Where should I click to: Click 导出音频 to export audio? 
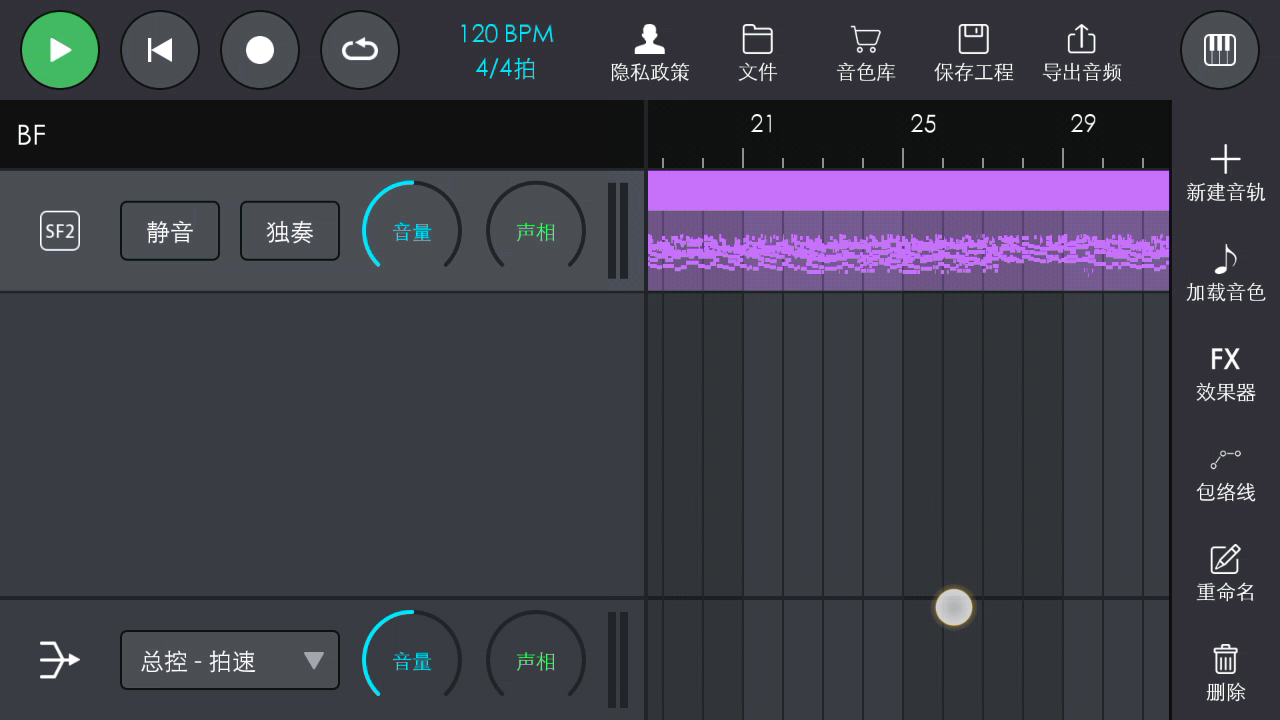pyautogui.click(x=1082, y=54)
